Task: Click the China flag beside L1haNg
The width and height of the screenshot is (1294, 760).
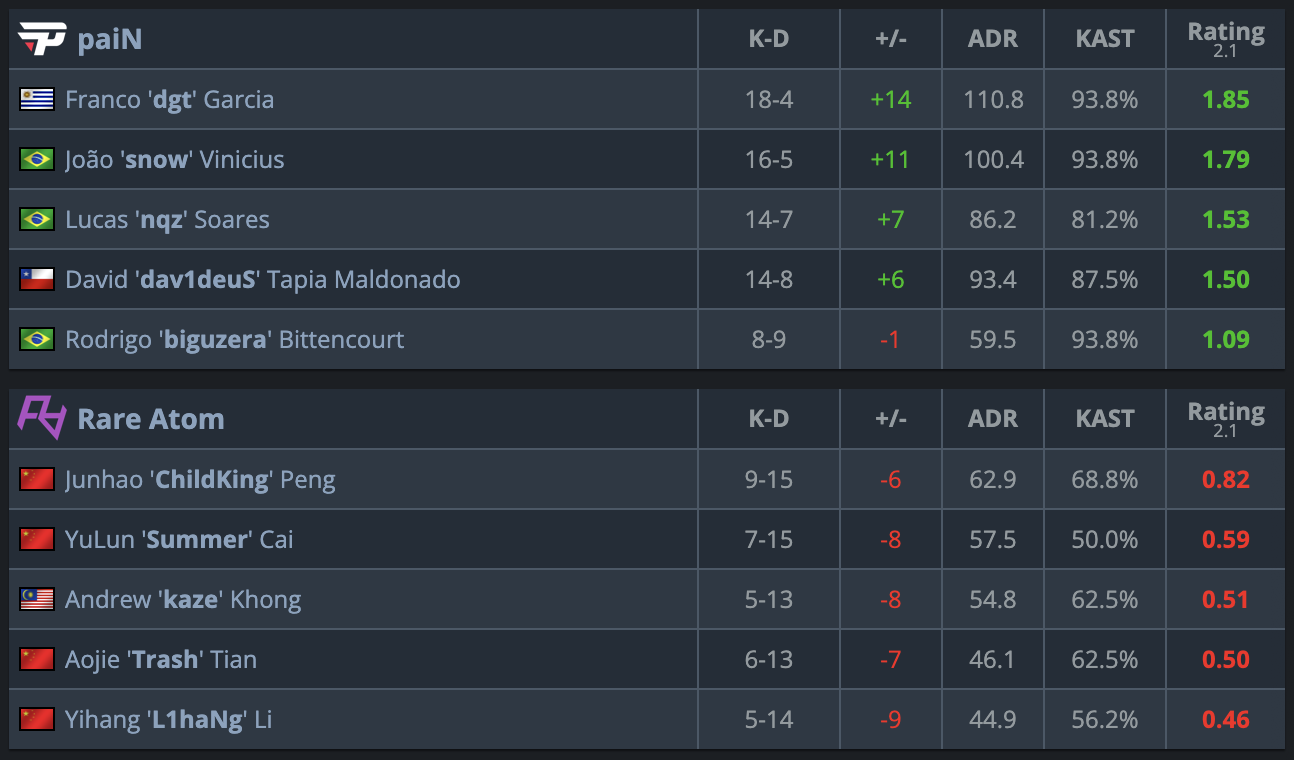Action: tap(37, 719)
